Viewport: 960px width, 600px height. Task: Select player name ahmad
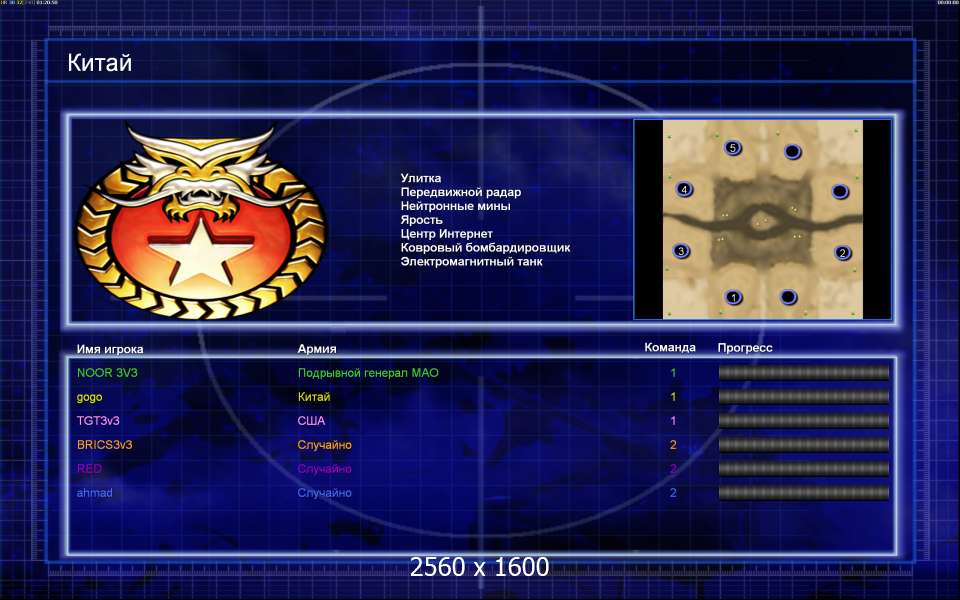(94, 492)
